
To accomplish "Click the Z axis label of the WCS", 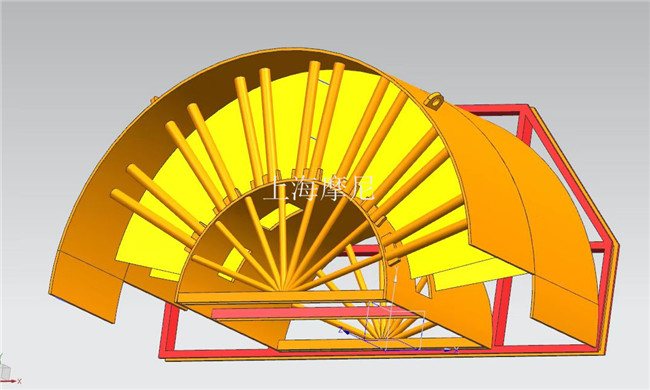I will pos(341,330).
